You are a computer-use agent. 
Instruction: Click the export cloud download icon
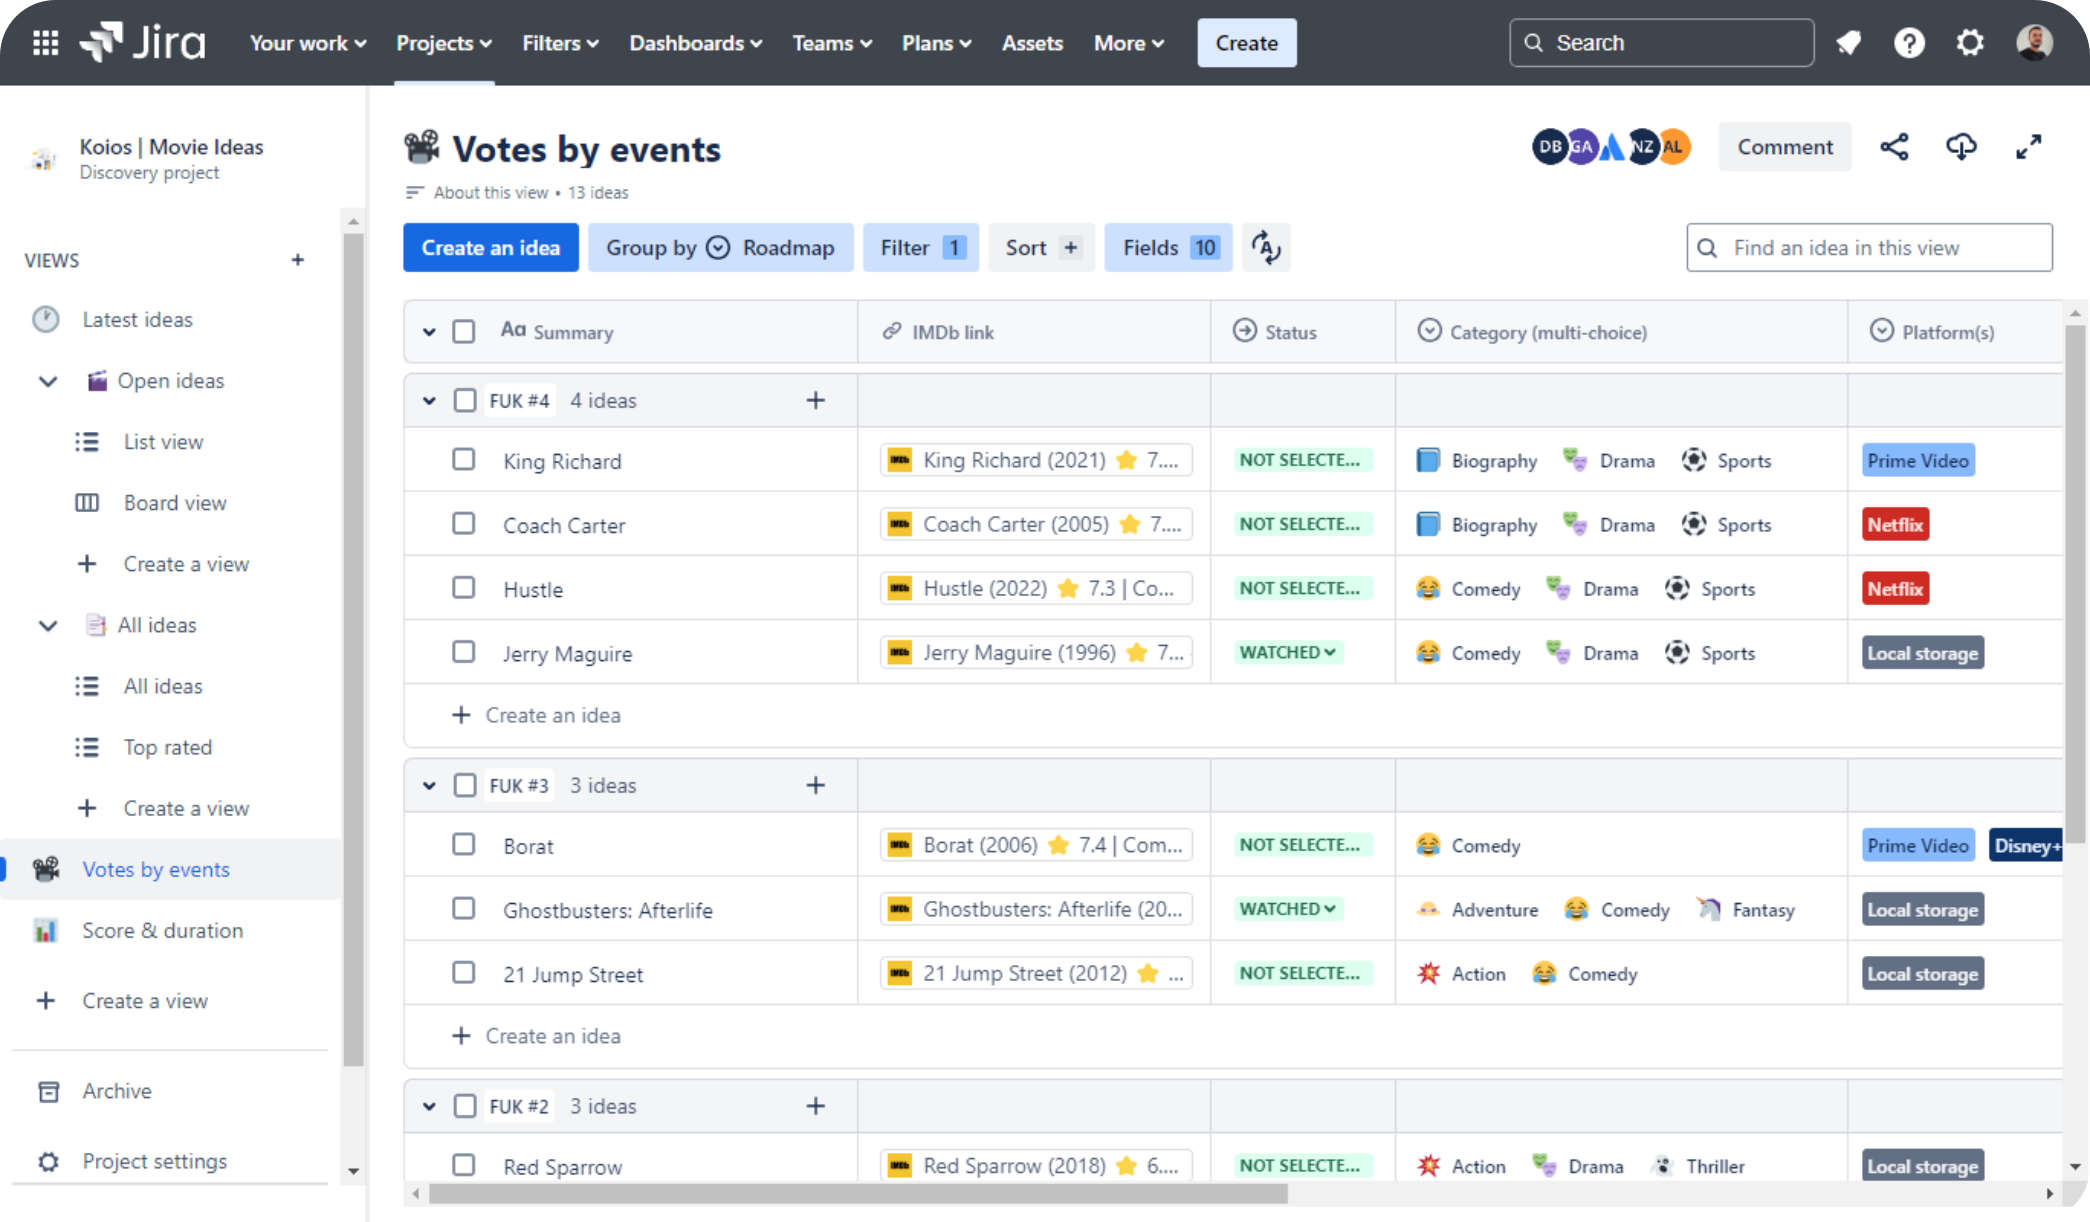point(1961,147)
